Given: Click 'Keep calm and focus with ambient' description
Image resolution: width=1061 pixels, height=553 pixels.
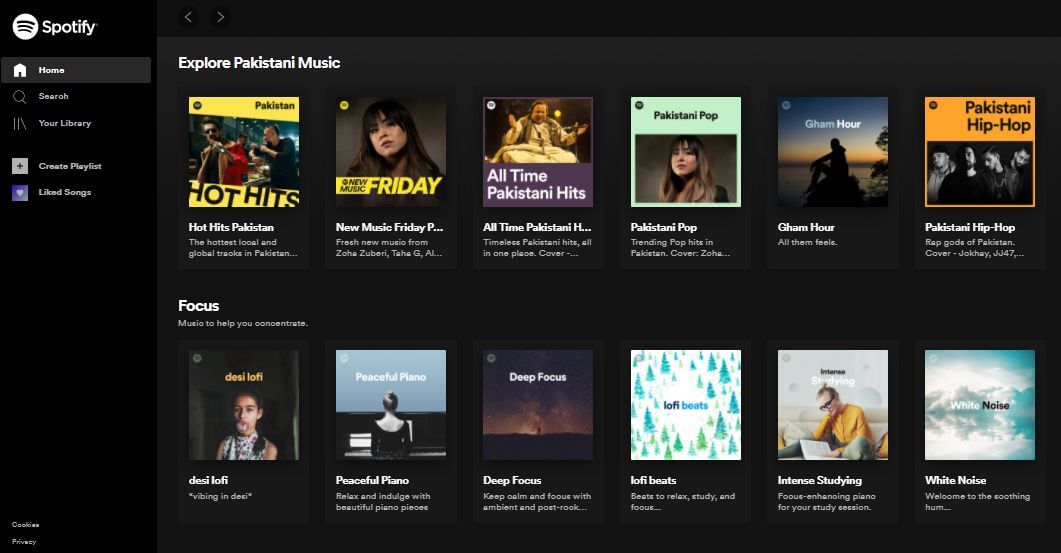Looking at the screenshot, I should point(537,502).
